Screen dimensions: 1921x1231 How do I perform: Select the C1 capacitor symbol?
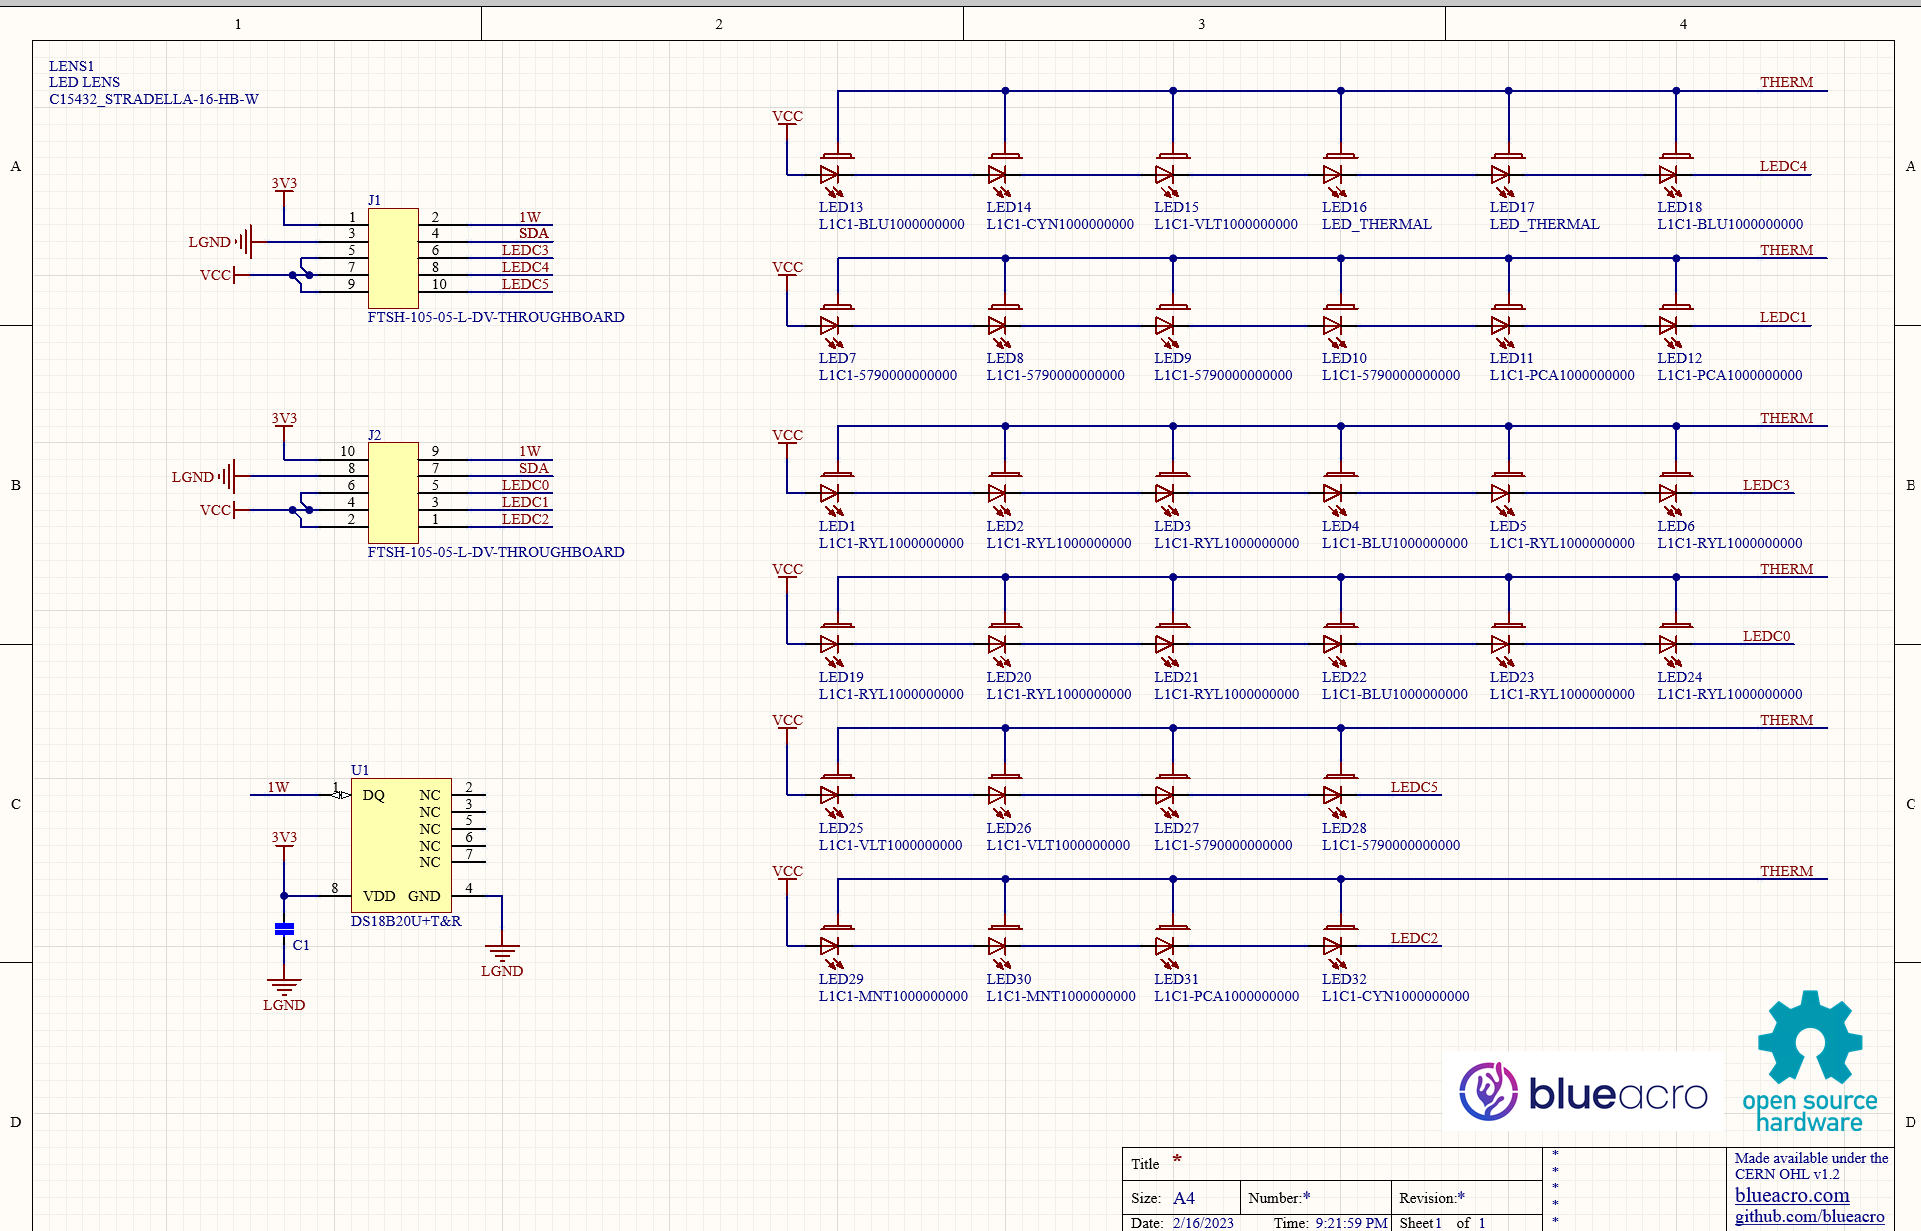click(284, 929)
